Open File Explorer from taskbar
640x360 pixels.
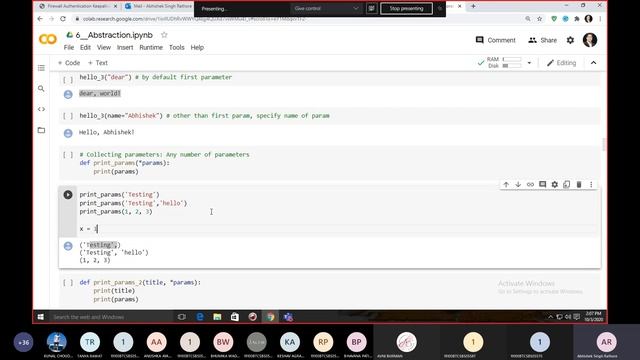click(x=217, y=317)
